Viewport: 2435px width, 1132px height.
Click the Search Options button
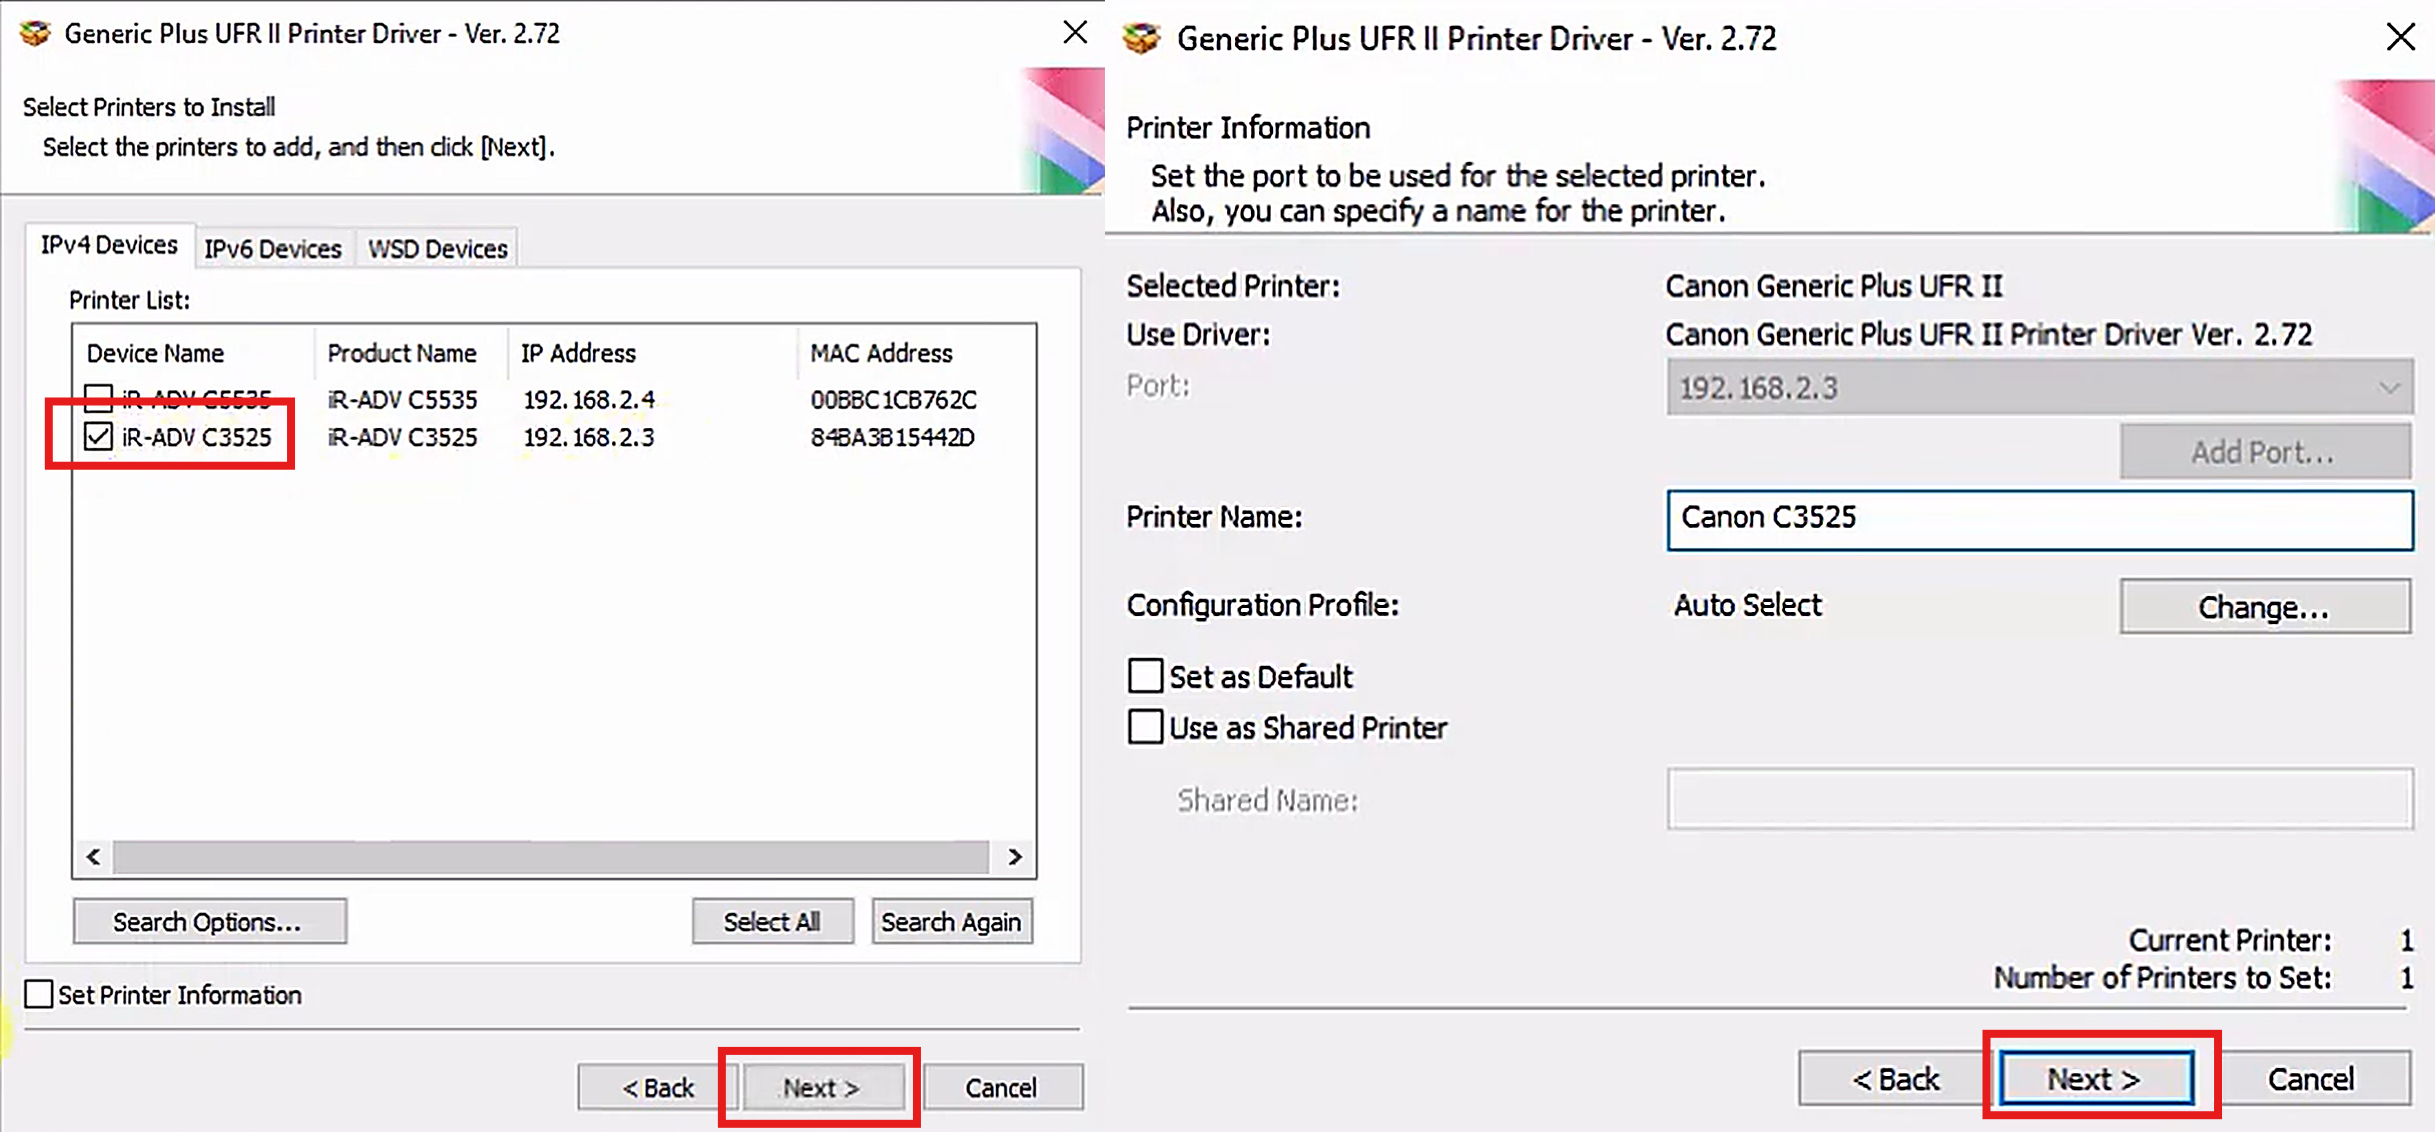pyautogui.click(x=209, y=921)
